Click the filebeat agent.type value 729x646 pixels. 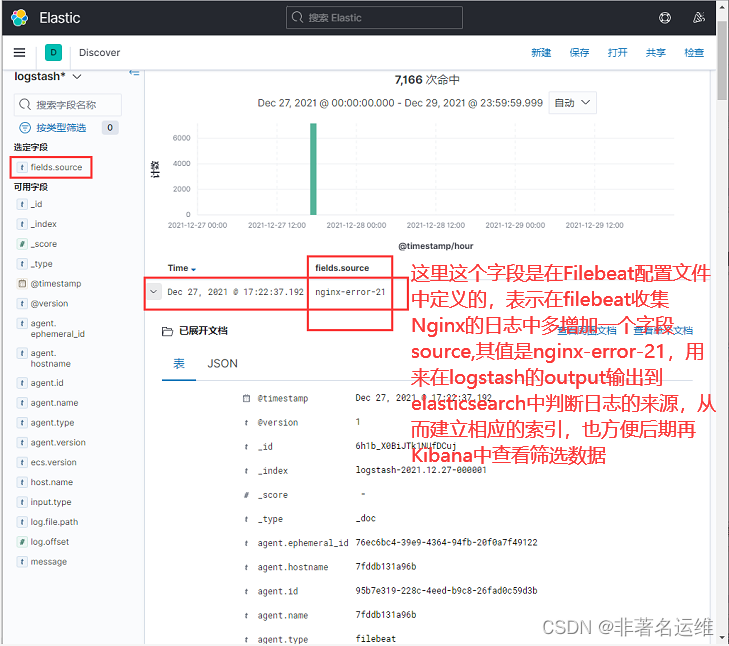376,639
